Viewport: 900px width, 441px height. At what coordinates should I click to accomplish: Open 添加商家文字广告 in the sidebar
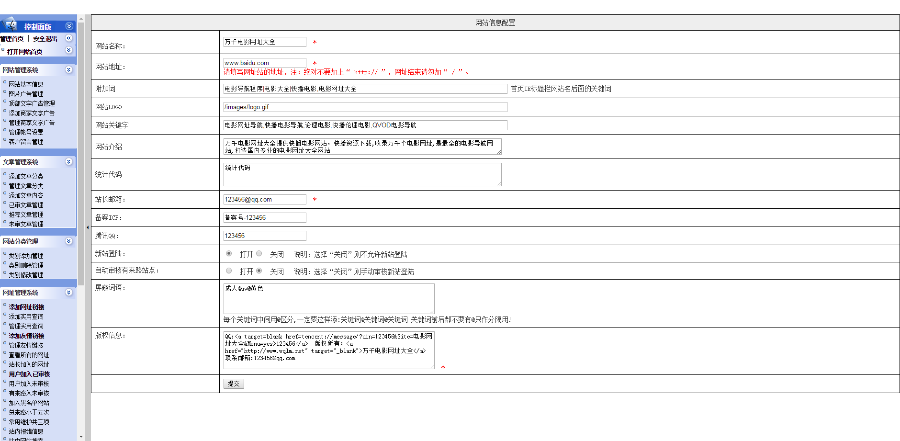pyautogui.click(x=32, y=113)
